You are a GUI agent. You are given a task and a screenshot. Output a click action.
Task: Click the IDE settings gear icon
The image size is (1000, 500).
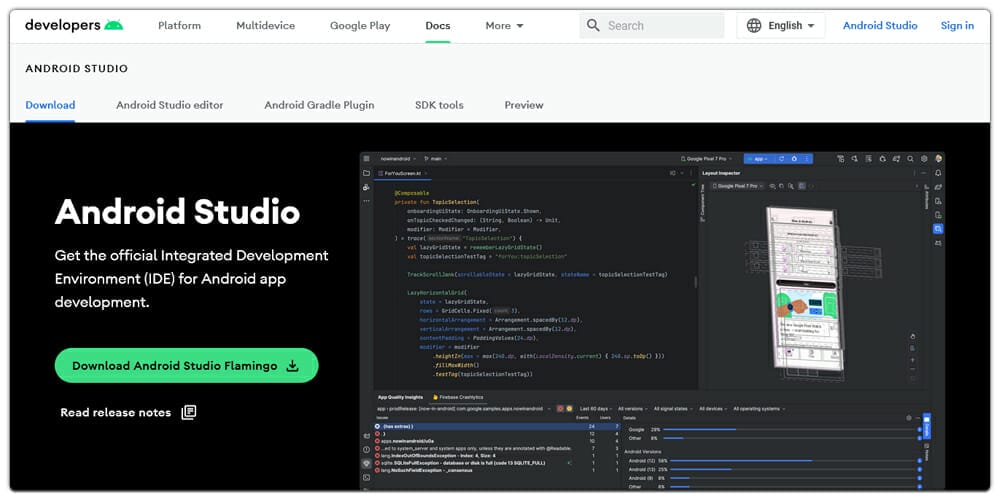coord(924,158)
